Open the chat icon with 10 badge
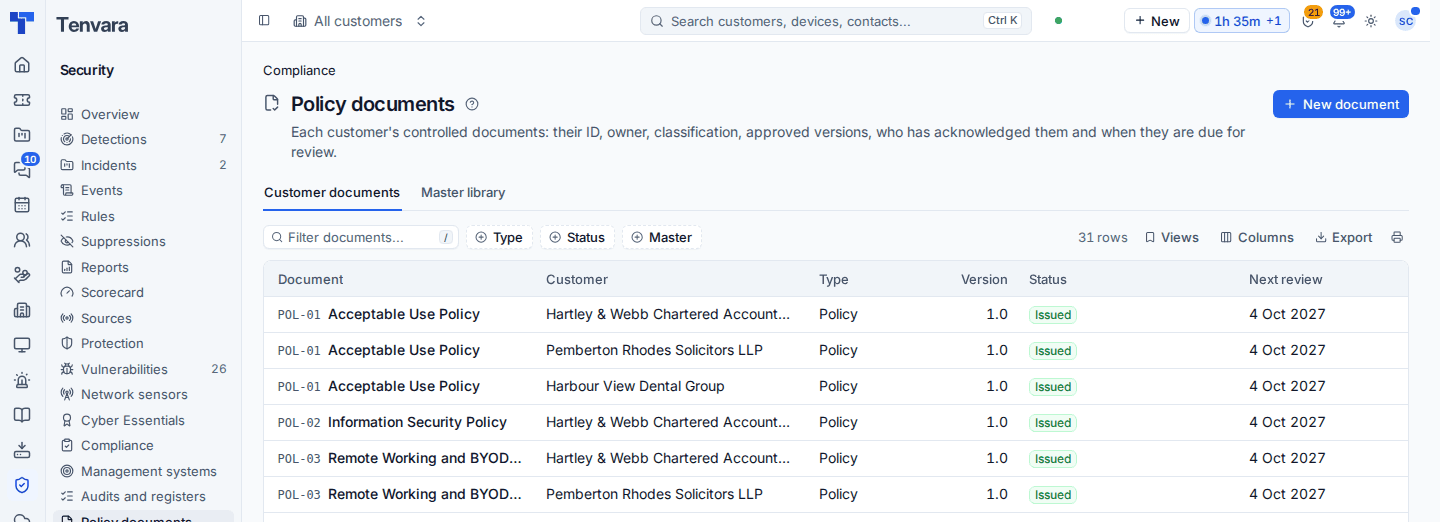The width and height of the screenshot is (1440, 522). pyautogui.click(x=22, y=169)
